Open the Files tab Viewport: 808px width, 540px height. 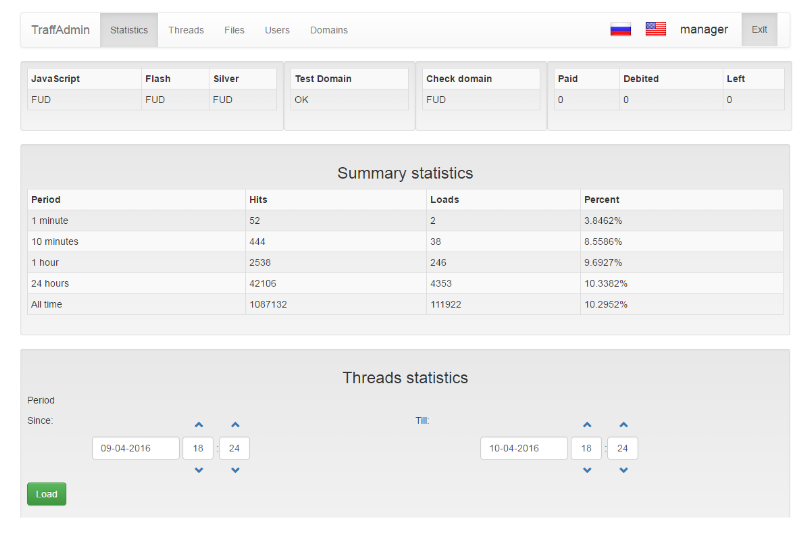tap(234, 30)
